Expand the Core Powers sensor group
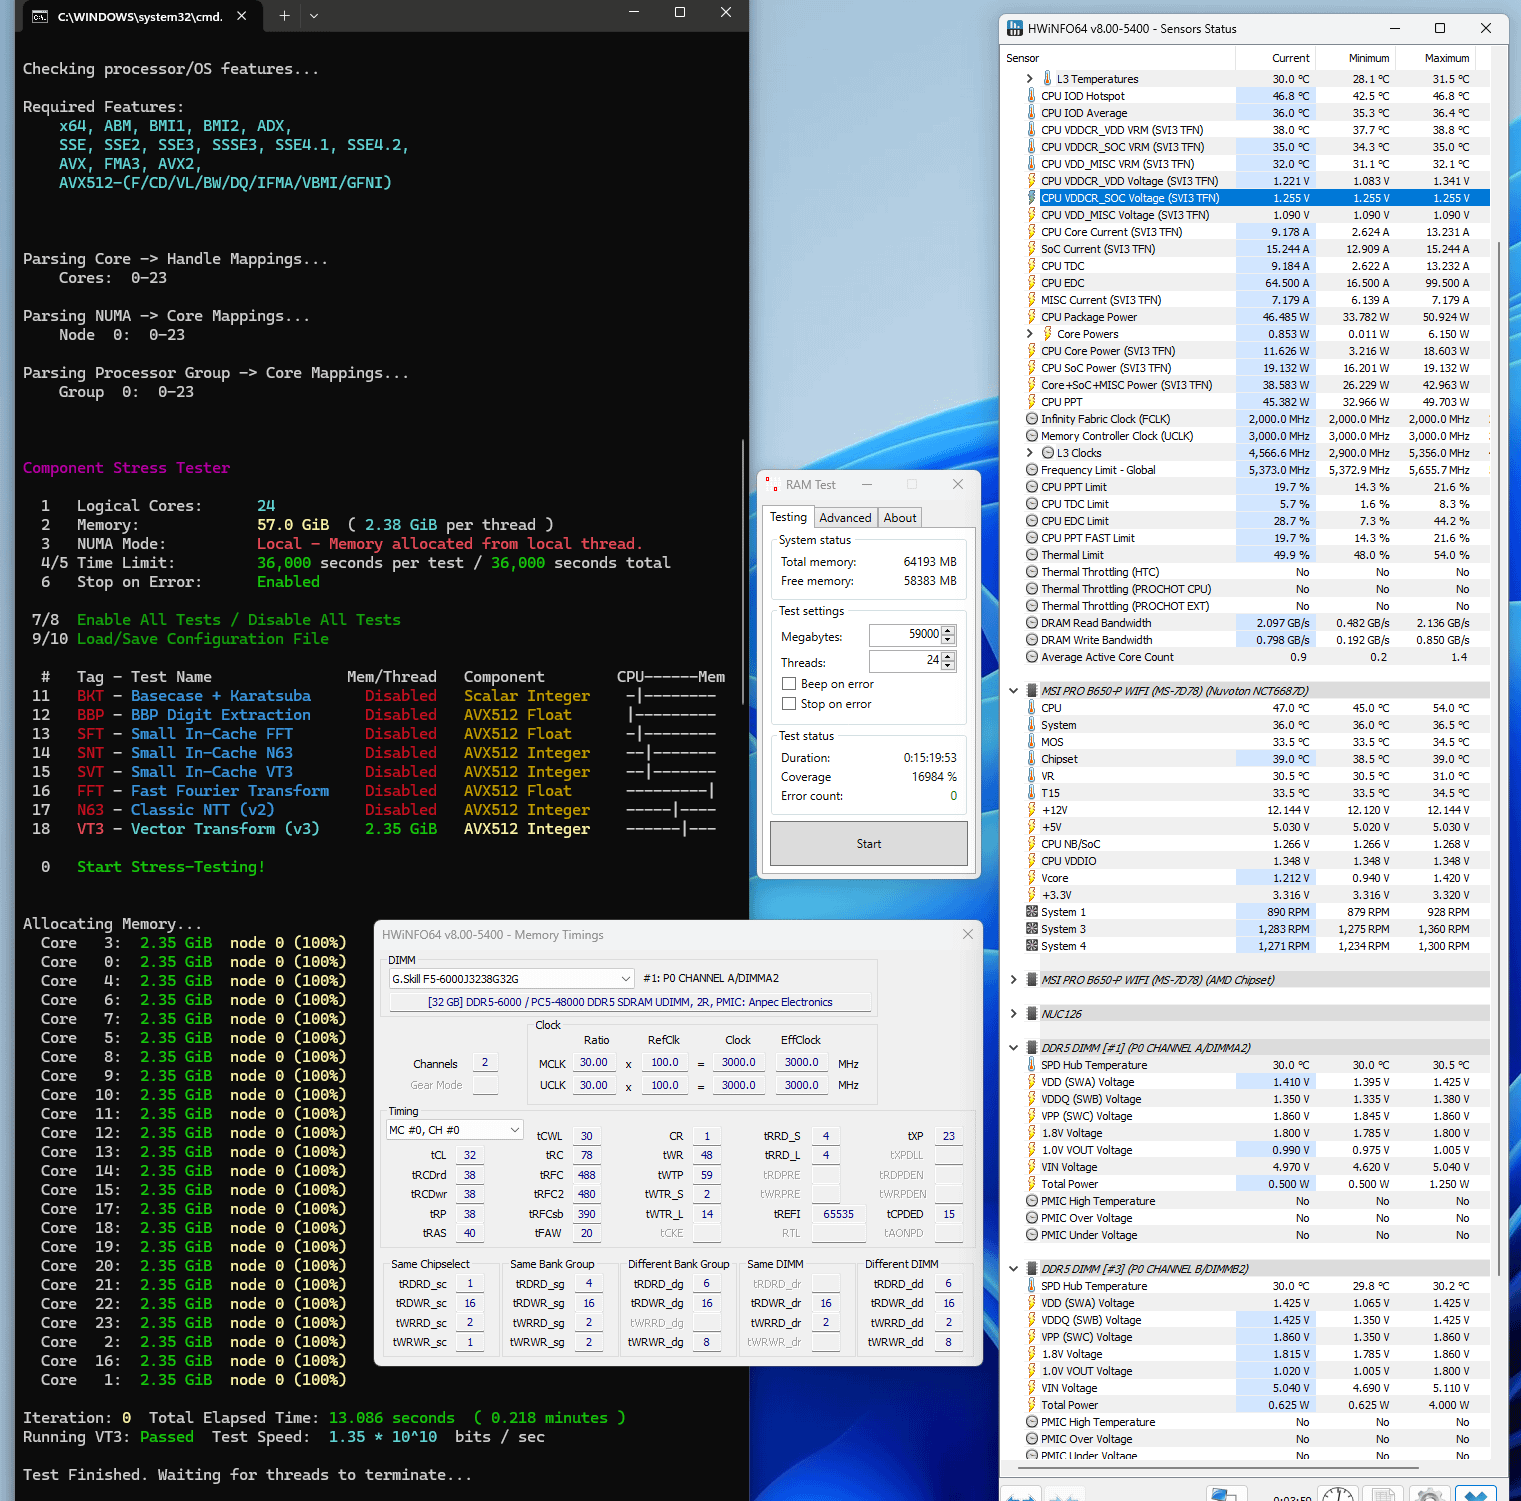1521x1501 pixels. pyautogui.click(x=1029, y=334)
